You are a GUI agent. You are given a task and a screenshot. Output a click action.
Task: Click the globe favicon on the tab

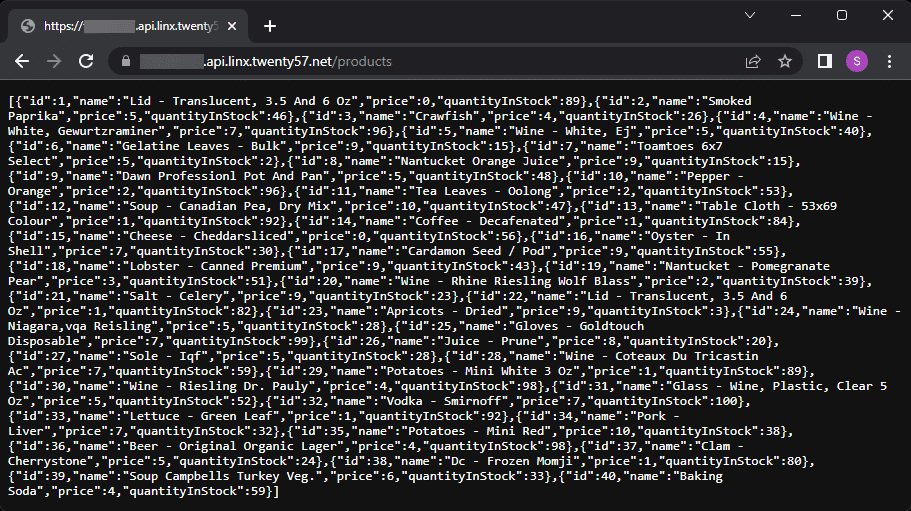point(27,26)
